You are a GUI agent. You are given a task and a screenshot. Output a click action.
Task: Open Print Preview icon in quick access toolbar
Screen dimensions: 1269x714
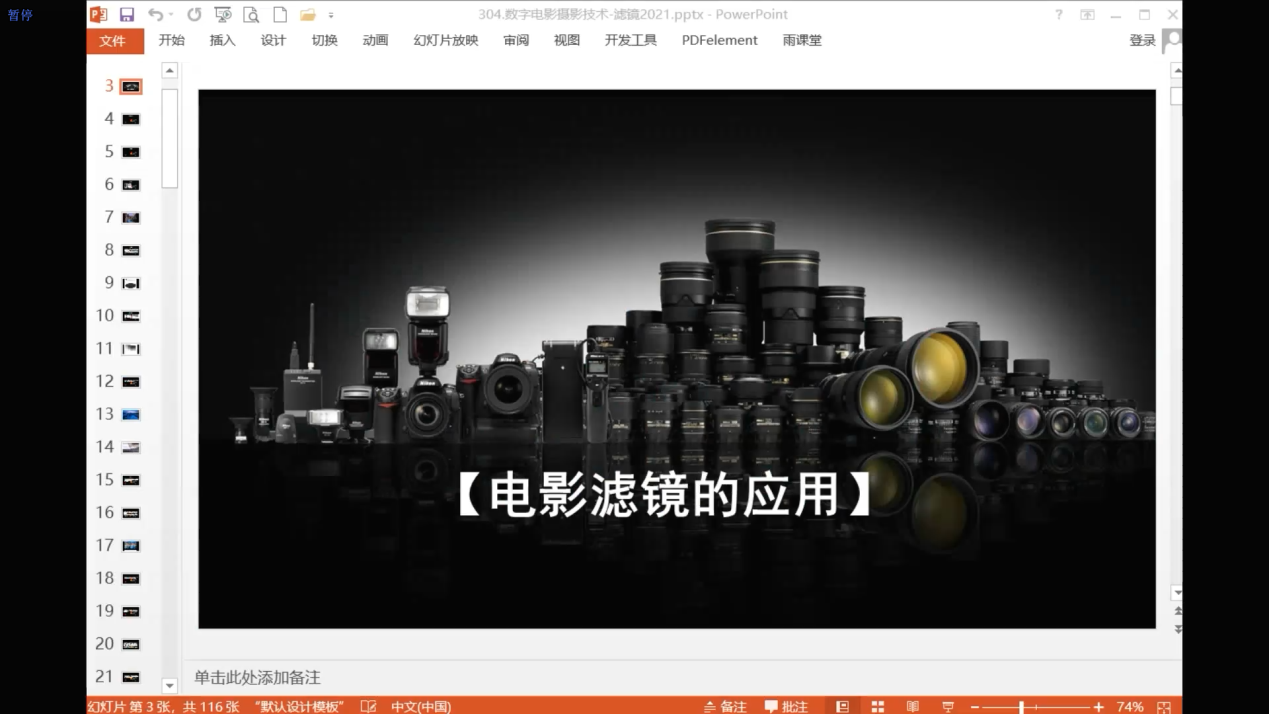click(x=251, y=15)
